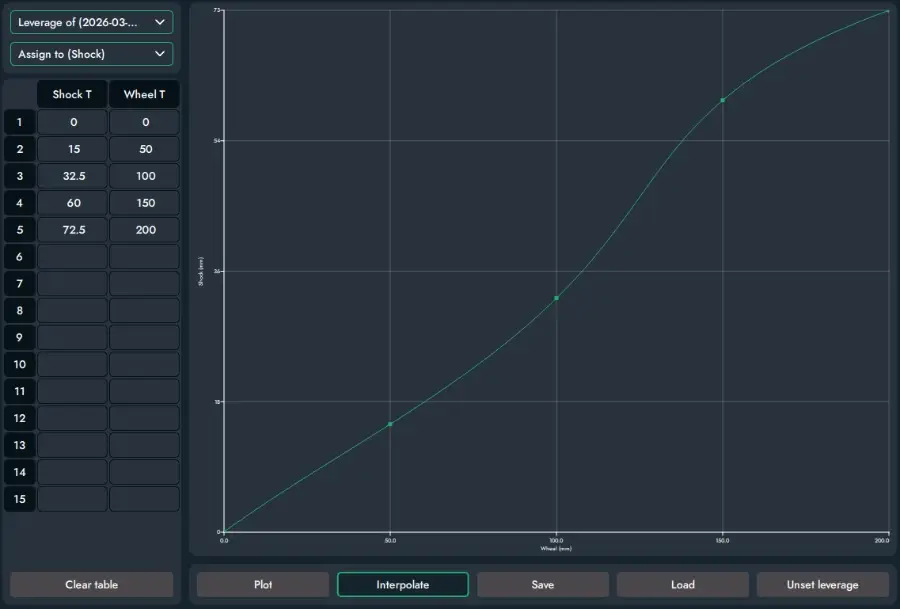Viewport: 900px width, 609px height.
Task: Click Wheel T cell with value 200
Action: (145, 230)
